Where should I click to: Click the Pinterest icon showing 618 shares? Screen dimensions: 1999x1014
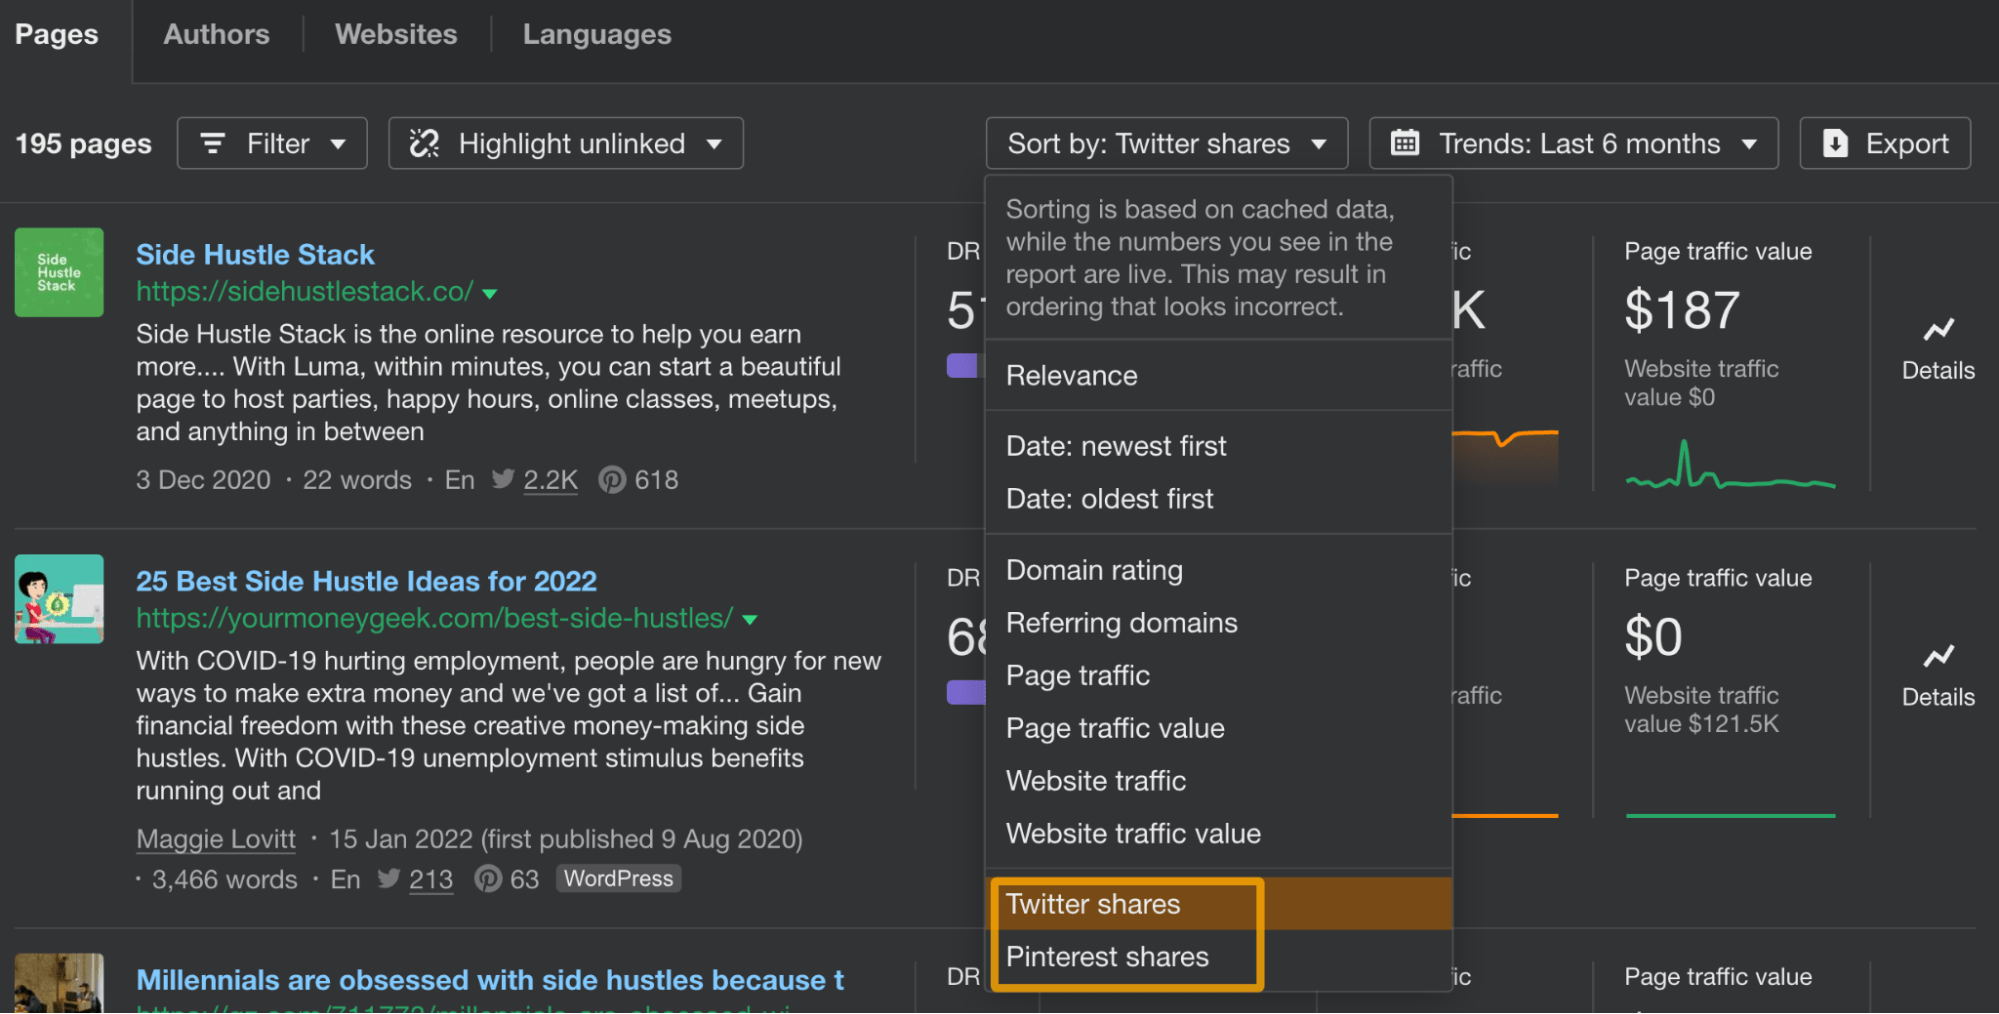[612, 479]
